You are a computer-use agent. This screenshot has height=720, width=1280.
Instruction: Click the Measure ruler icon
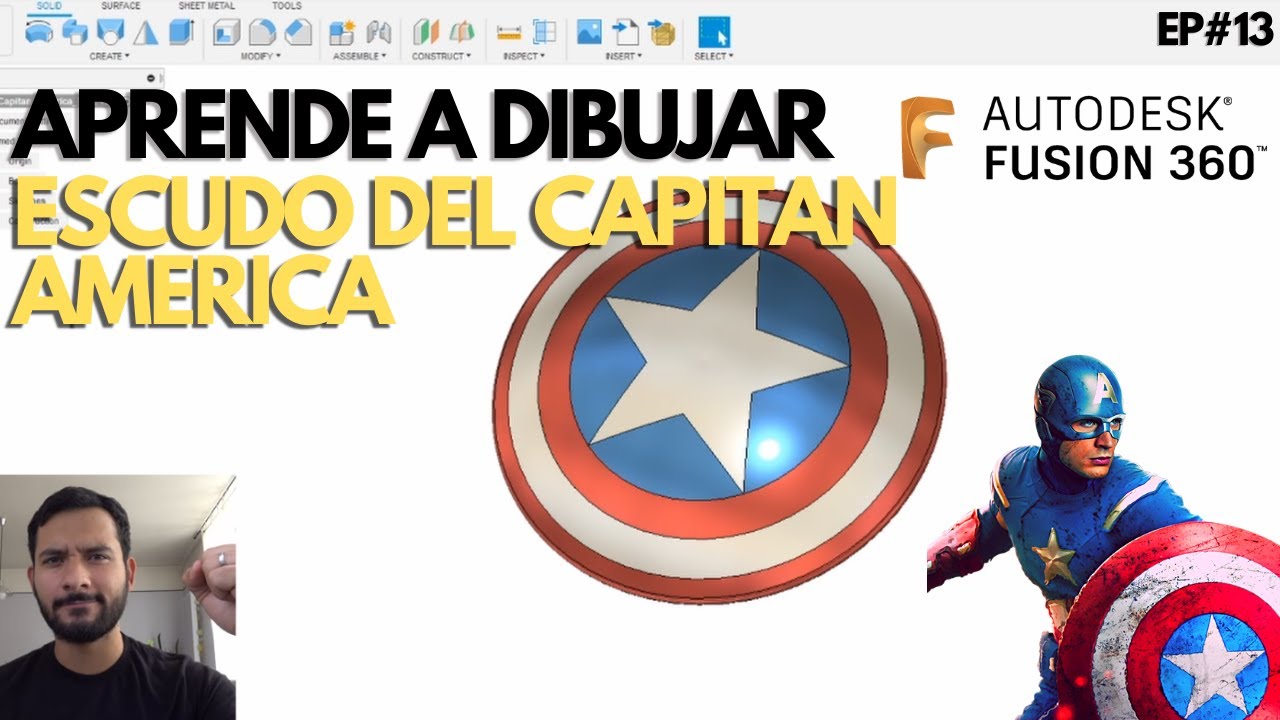tap(509, 33)
